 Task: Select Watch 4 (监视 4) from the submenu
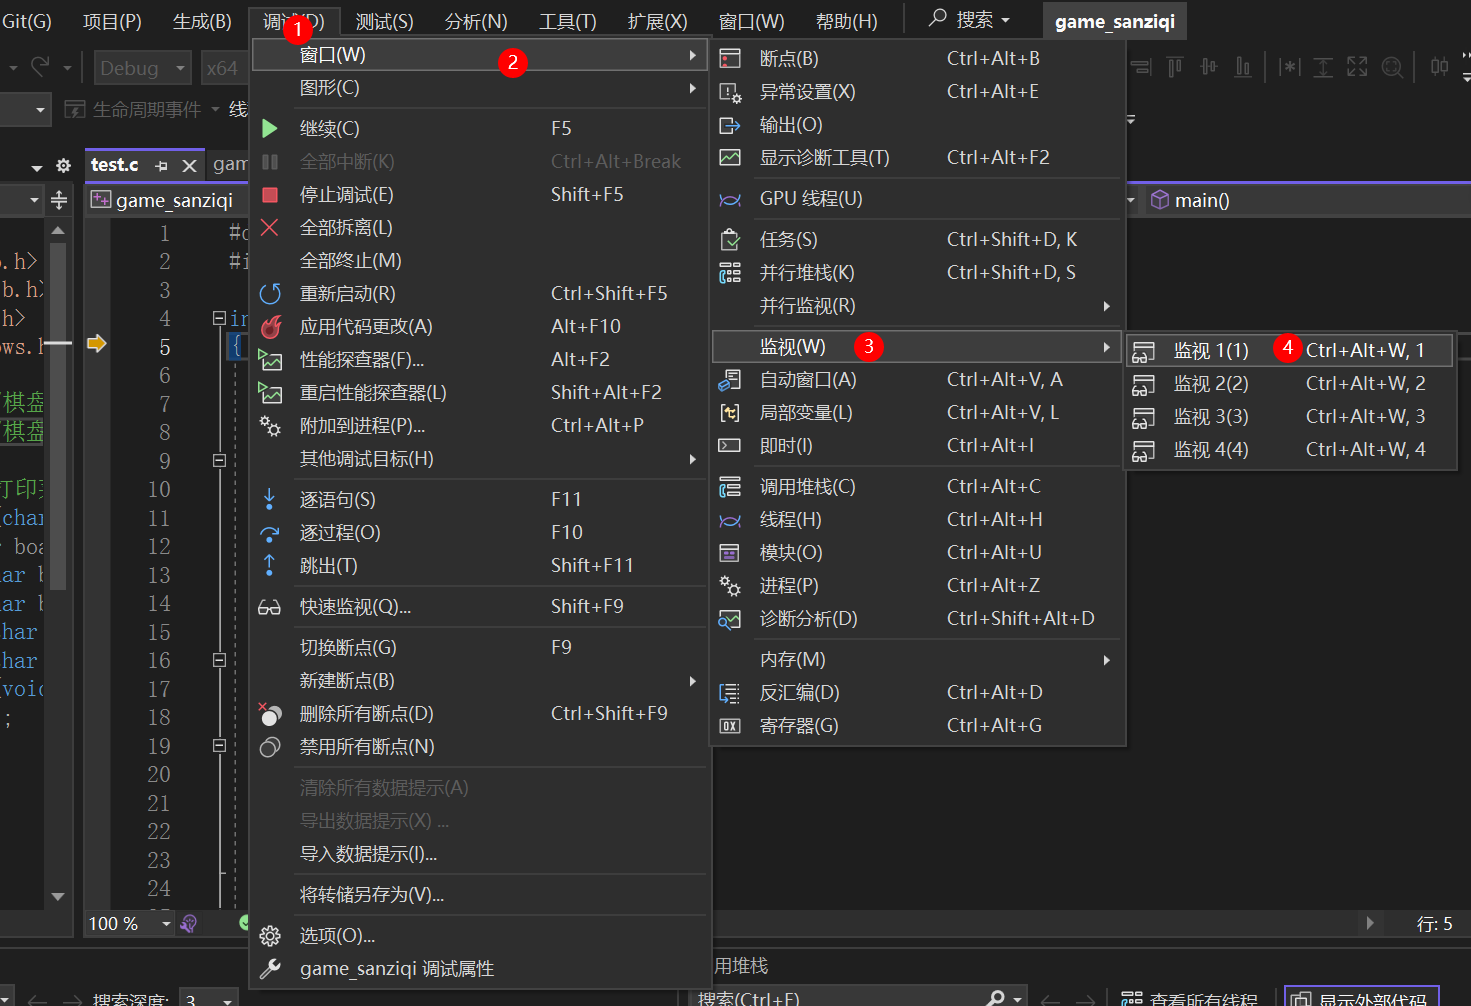[x=1288, y=450]
